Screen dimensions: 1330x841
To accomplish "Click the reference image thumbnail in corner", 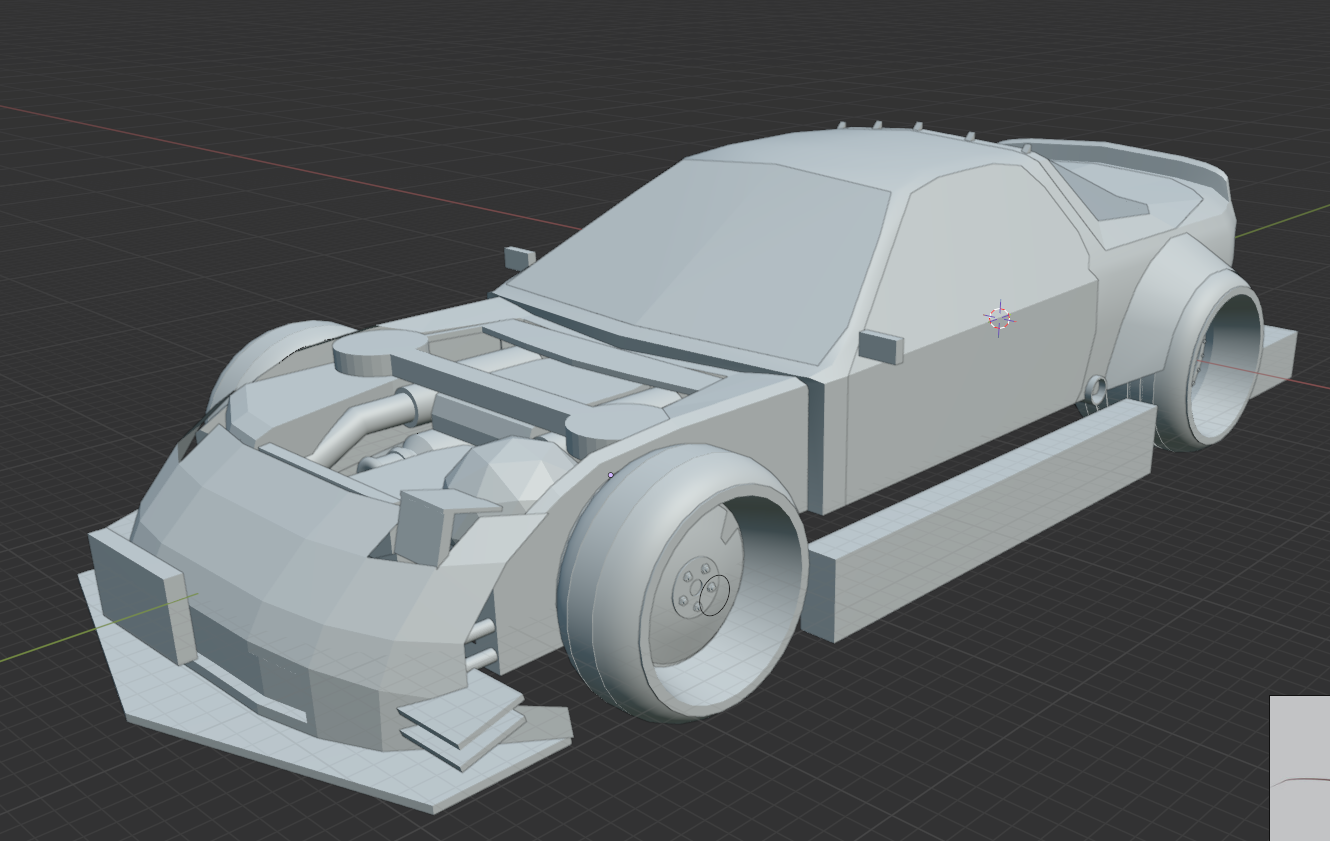I will [x=1300, y=768].
